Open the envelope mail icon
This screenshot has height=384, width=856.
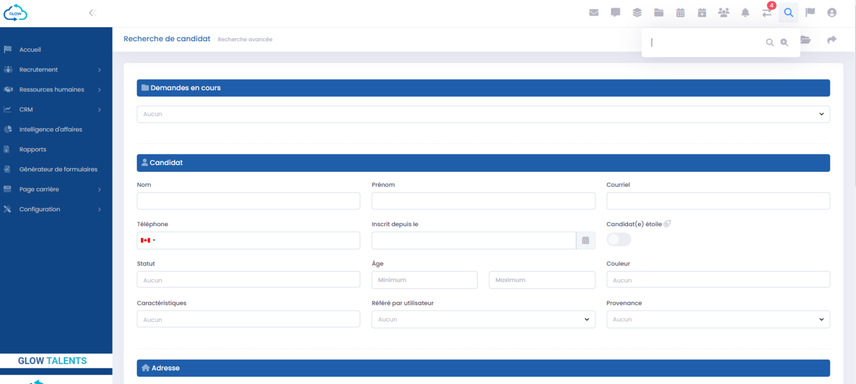tap(593, 13)
